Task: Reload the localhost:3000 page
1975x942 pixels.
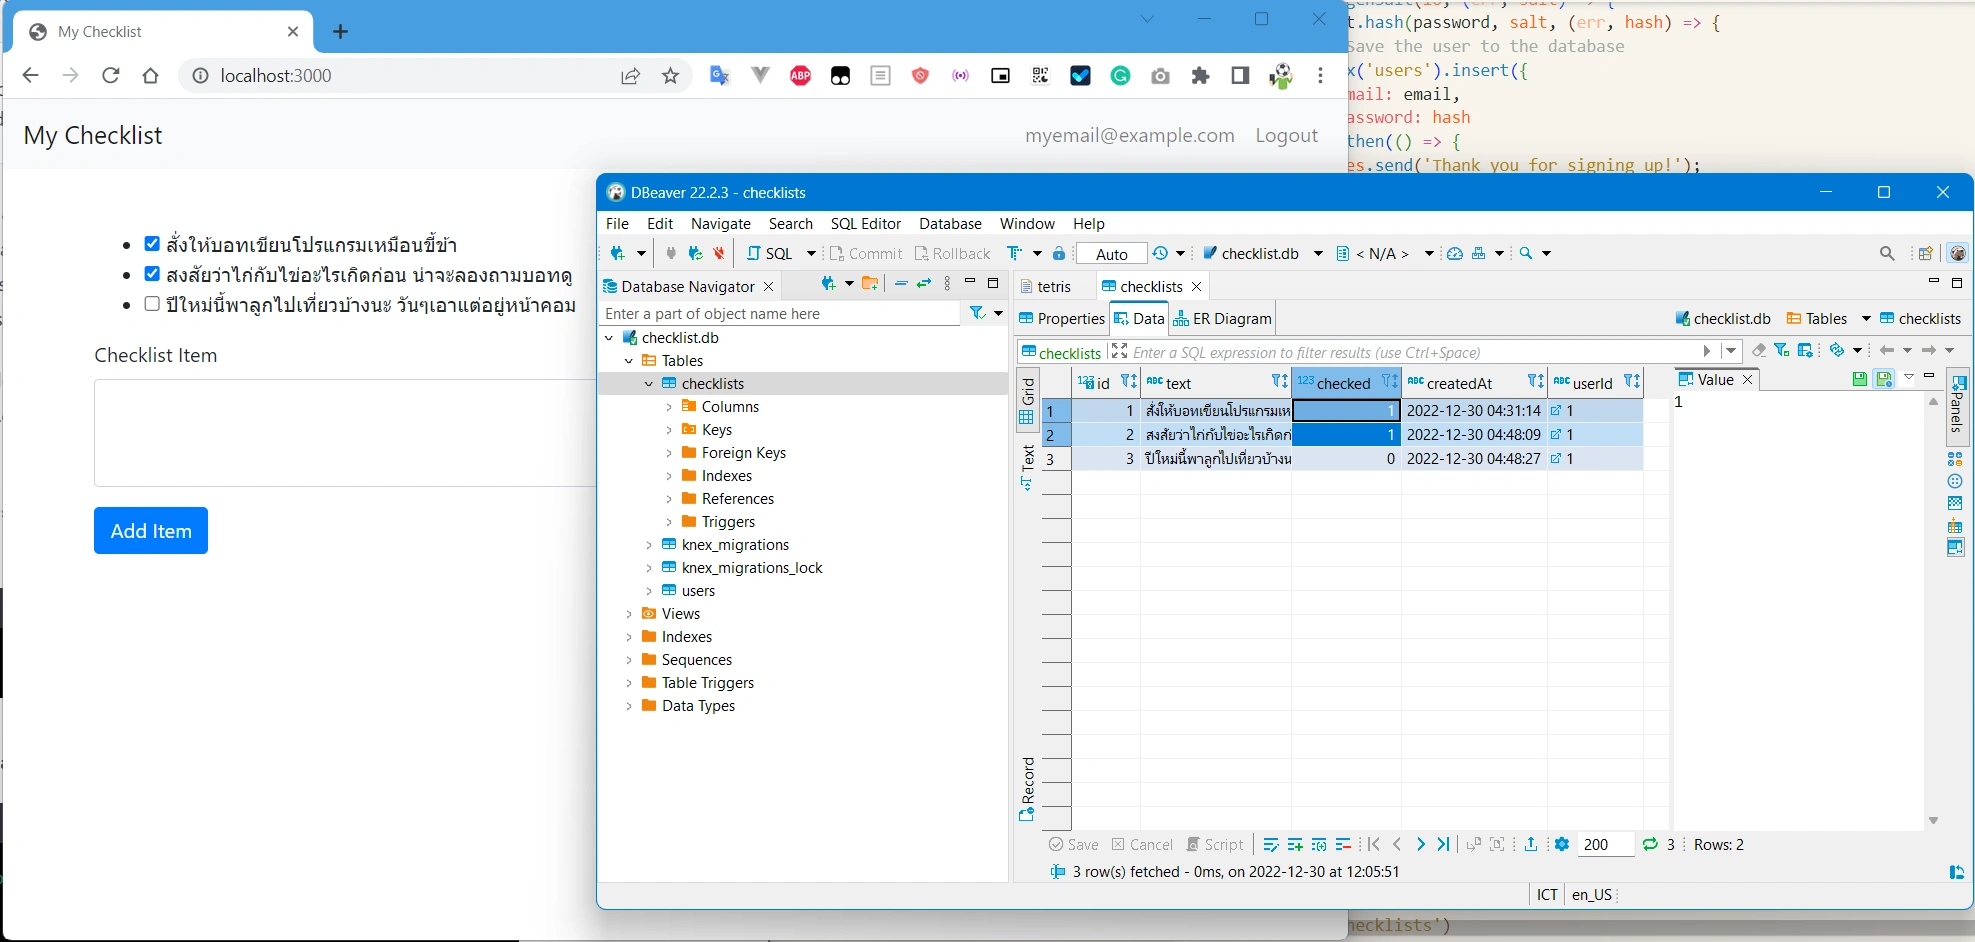Action: (x=110, y=76)
